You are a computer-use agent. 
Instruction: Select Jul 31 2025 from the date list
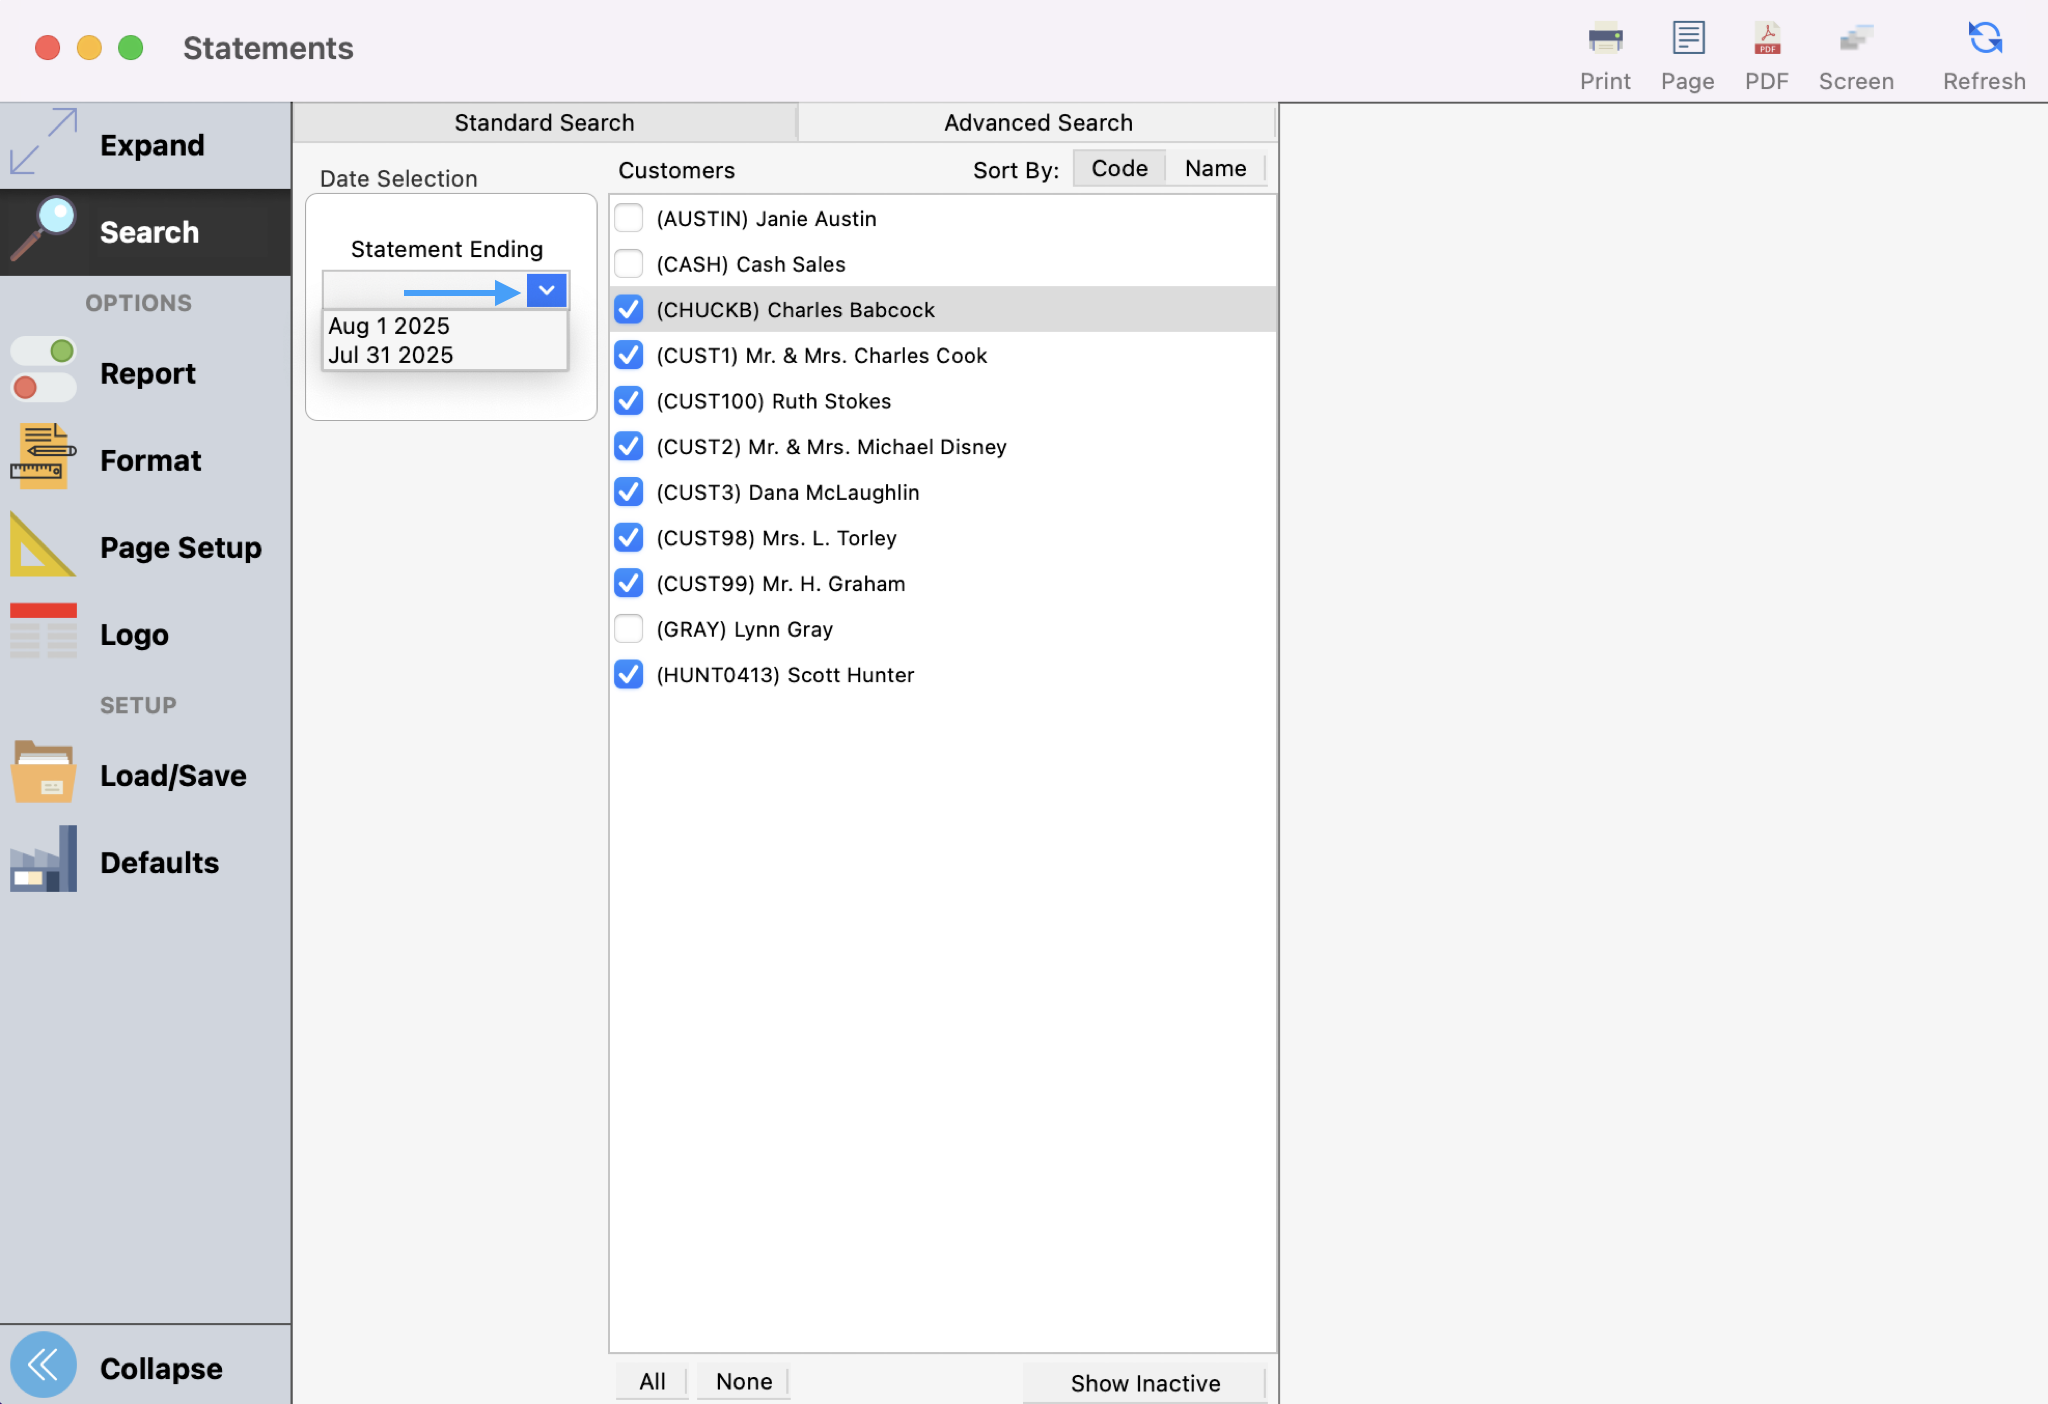point(390,354)
